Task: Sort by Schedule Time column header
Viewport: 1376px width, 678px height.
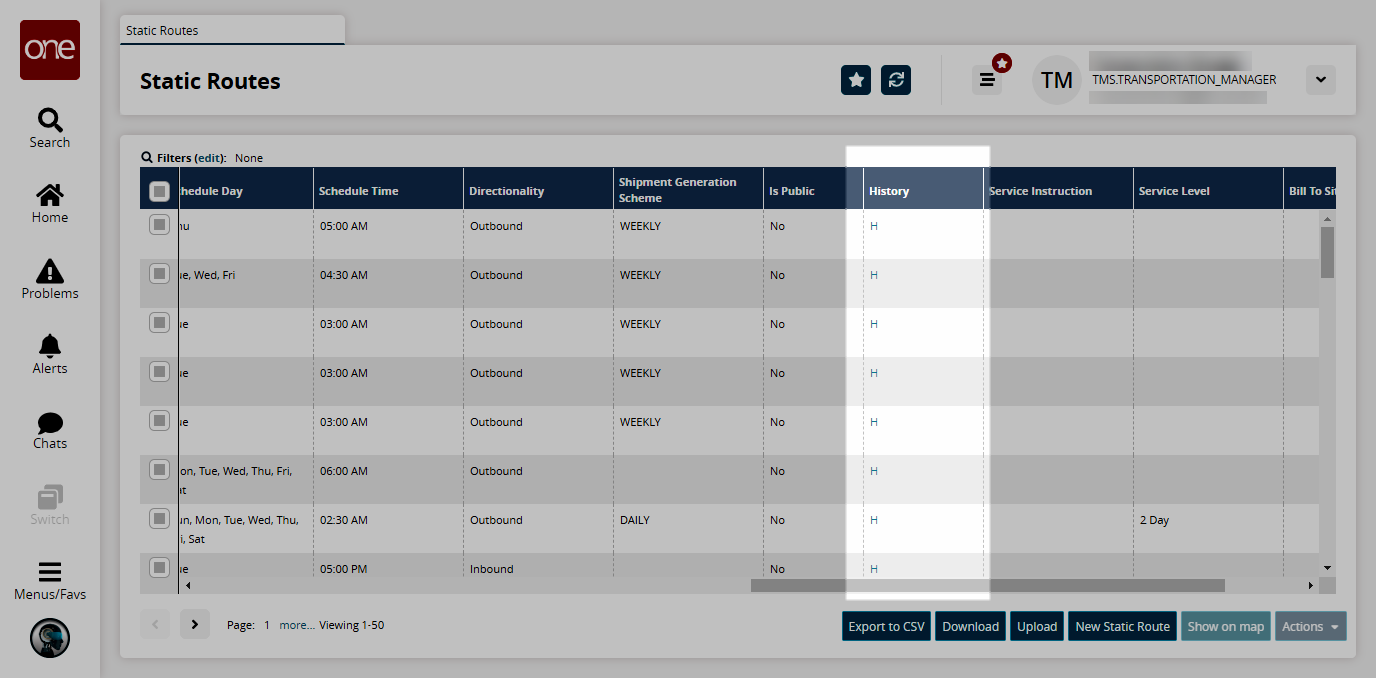Action: (388, 190)
